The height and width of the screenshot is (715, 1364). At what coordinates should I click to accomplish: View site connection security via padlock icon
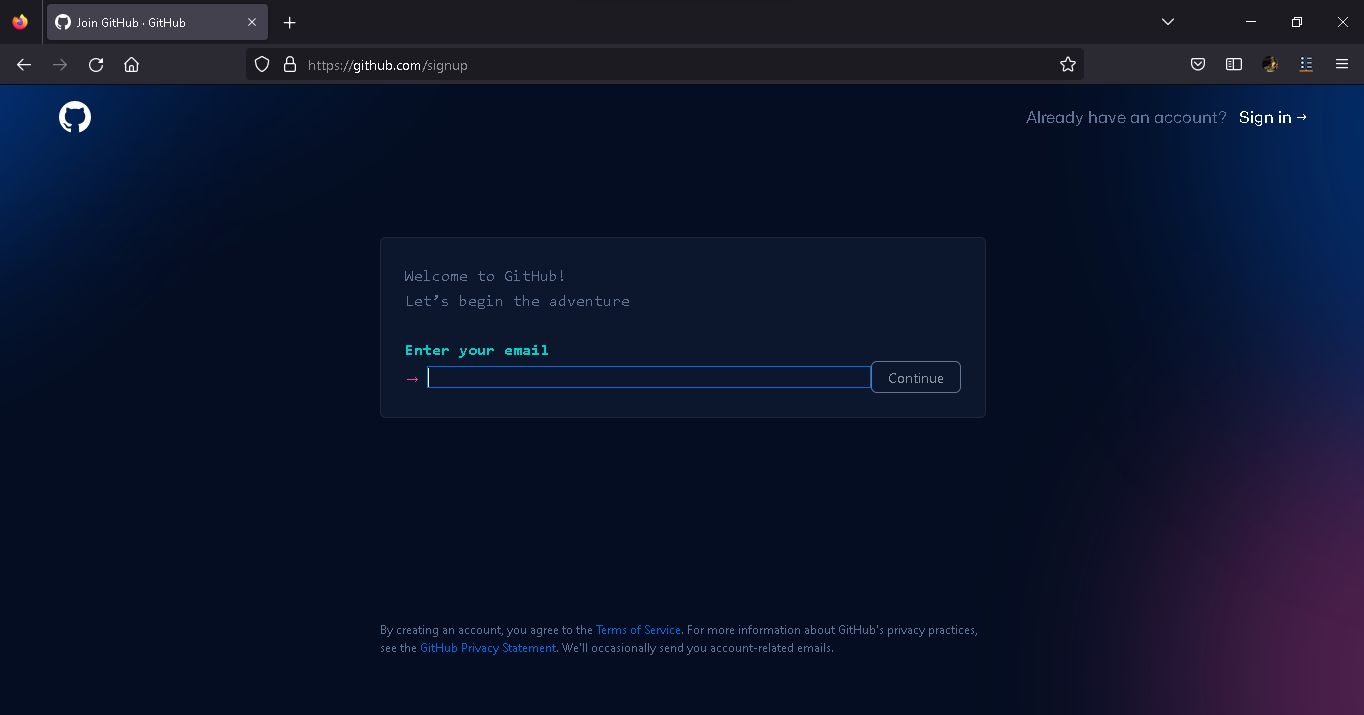290,64
